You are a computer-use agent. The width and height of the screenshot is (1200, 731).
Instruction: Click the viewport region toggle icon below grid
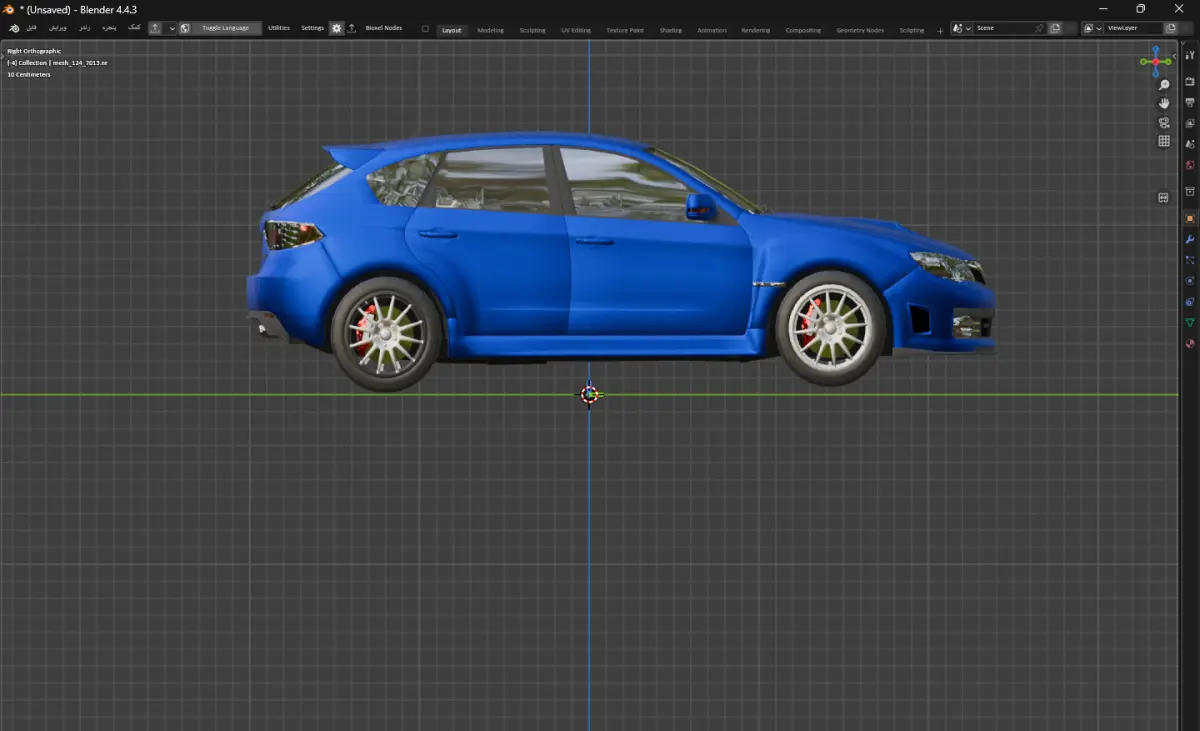(x=1164, y=198)
